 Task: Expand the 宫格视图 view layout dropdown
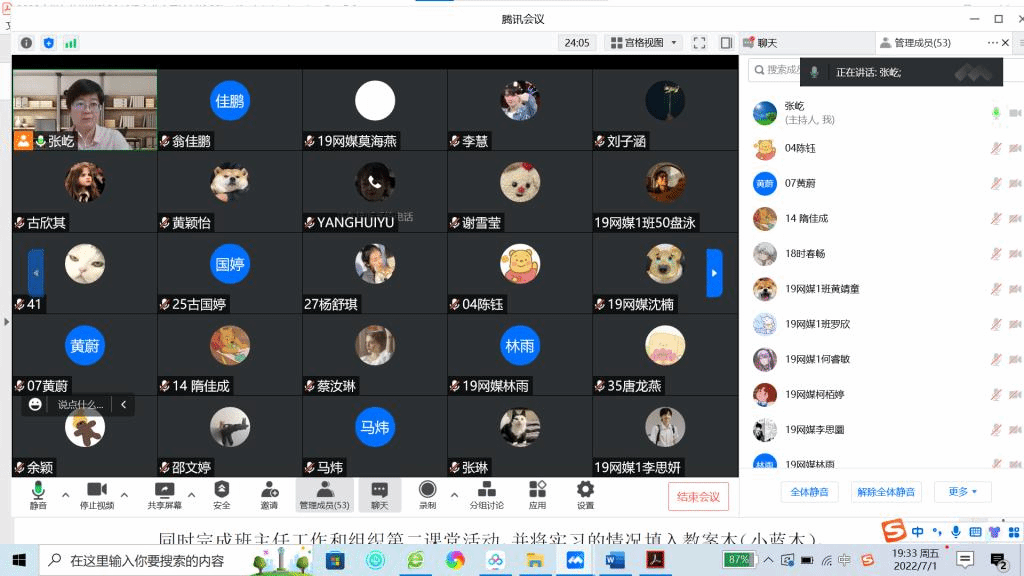click(675, 43)
